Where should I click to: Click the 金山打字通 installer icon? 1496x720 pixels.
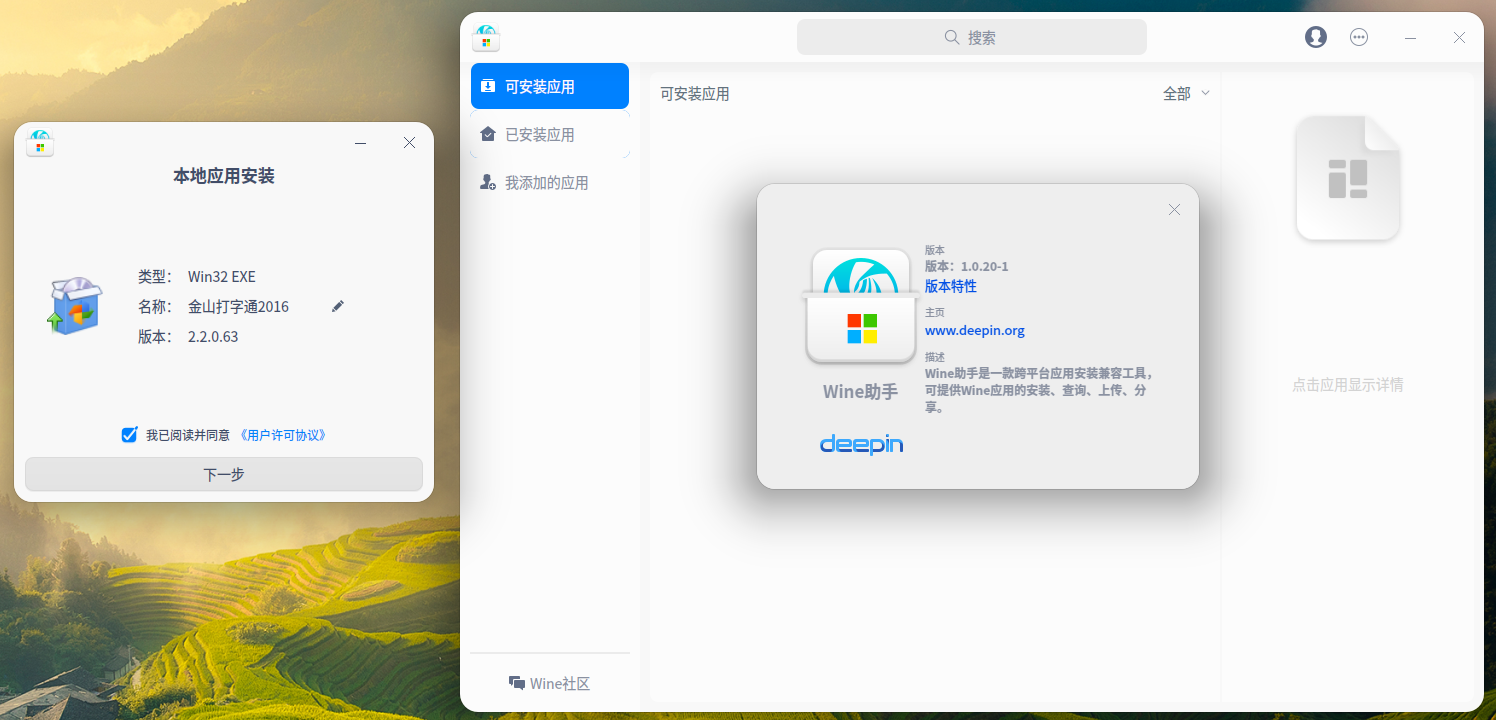pyautogui.click(x=75, y=306)
